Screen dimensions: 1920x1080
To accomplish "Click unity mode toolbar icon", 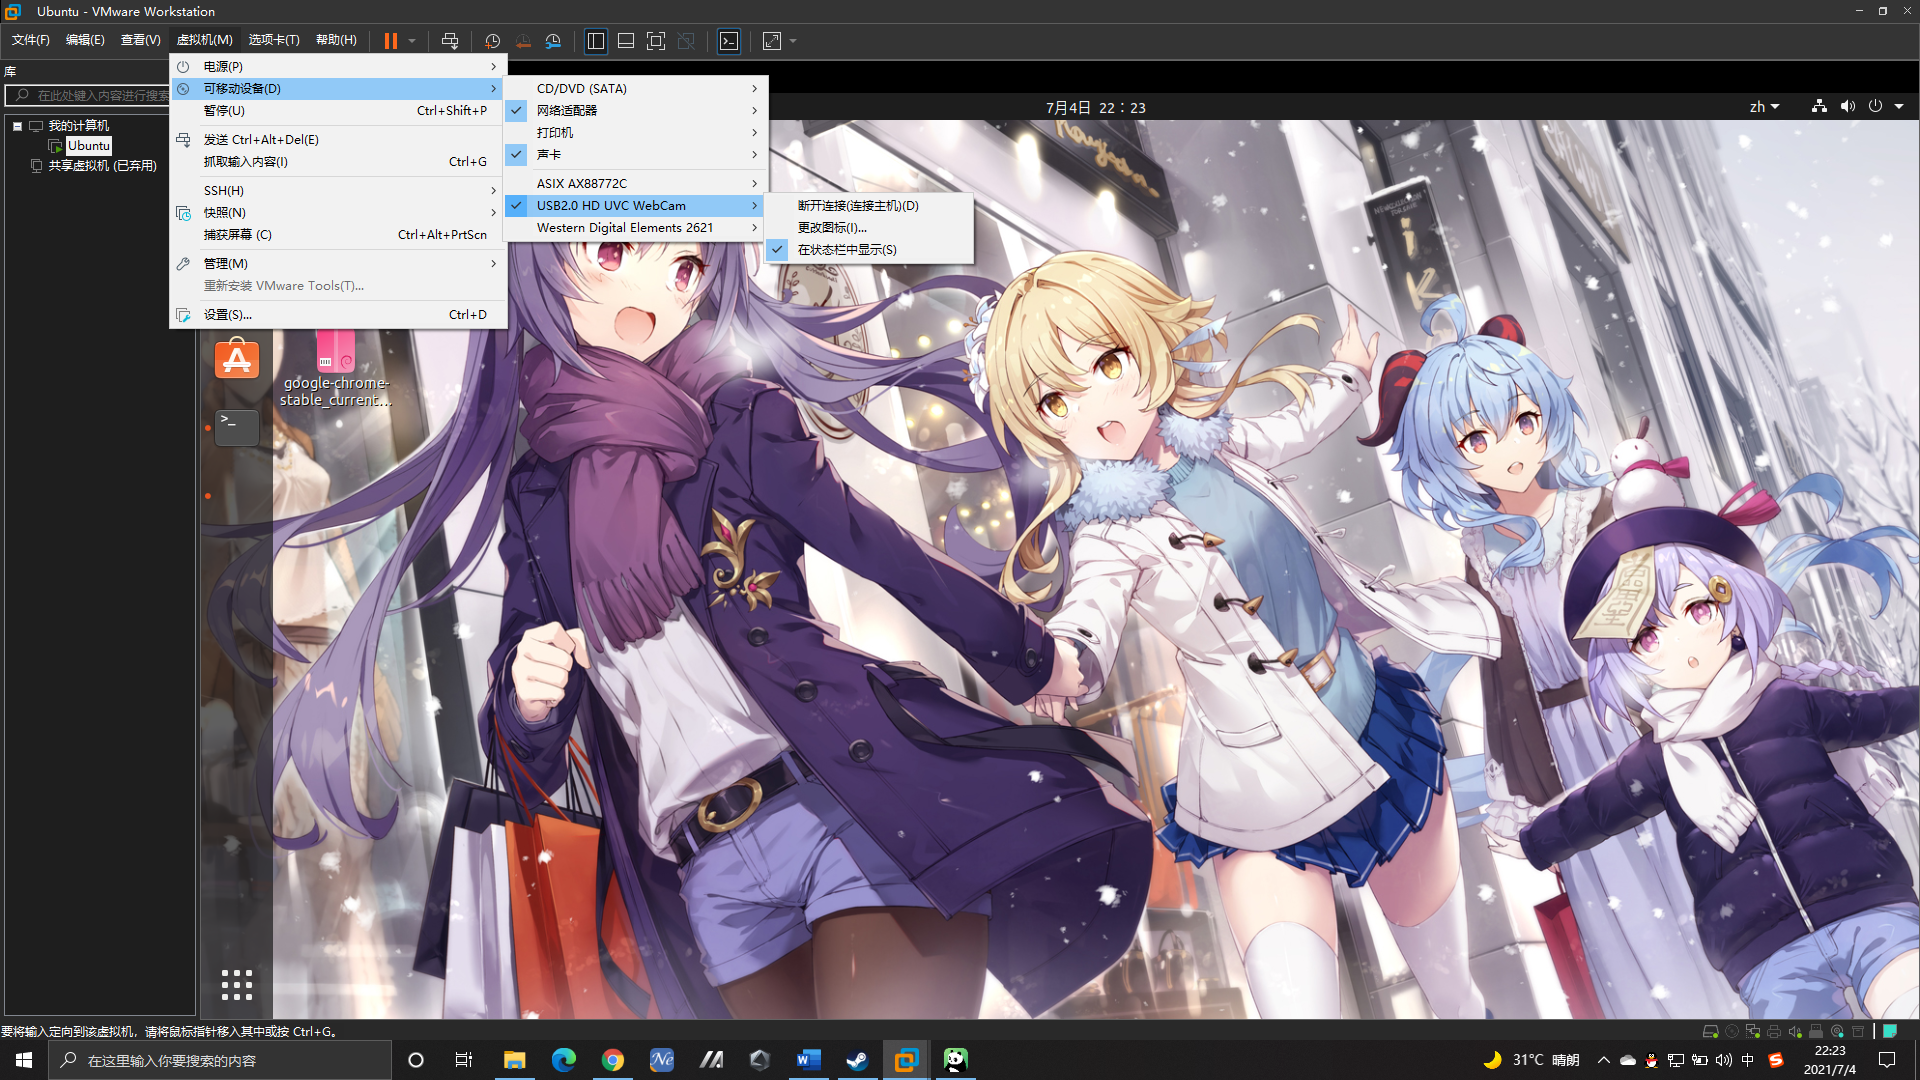I will (686, 41).
